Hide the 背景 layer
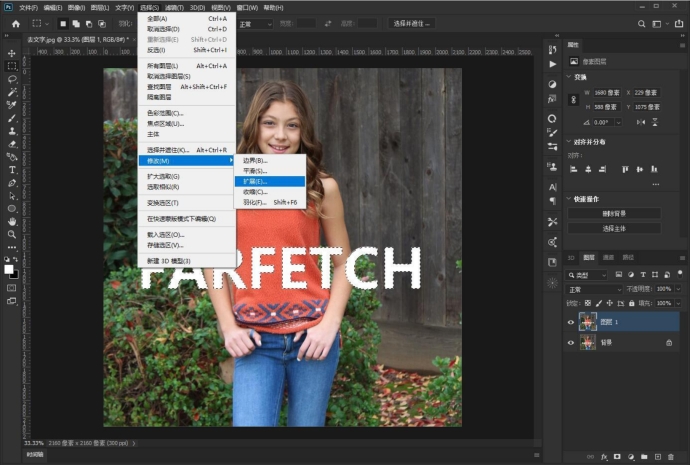The width and height of the screenshot is (690, 465). coord(571,343)
